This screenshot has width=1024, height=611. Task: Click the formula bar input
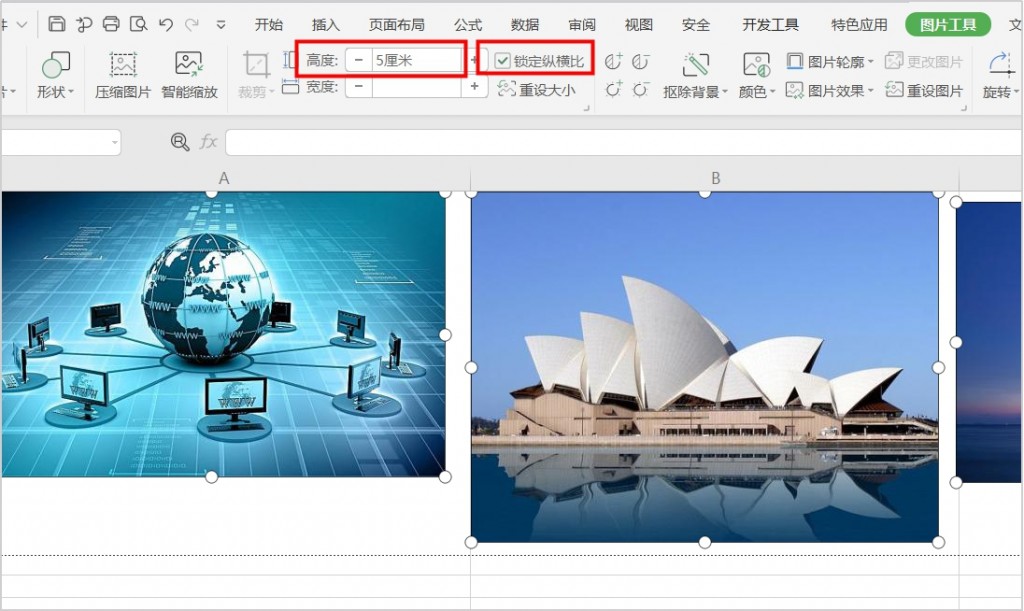624,142
